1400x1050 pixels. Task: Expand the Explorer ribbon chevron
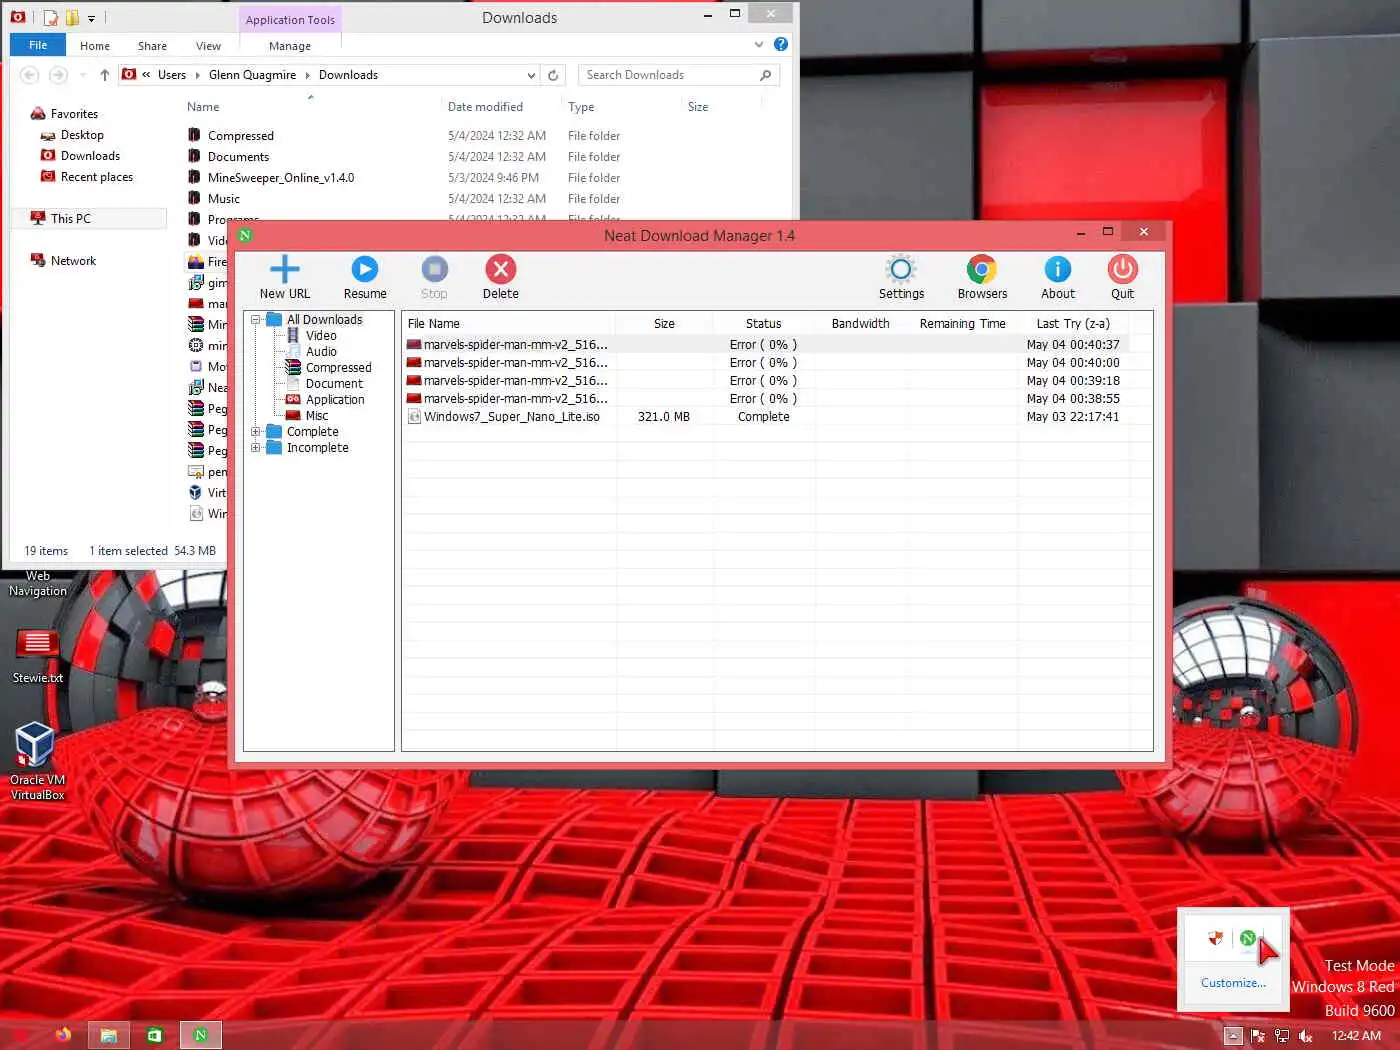pyautogui.click(x=759, y=44)
